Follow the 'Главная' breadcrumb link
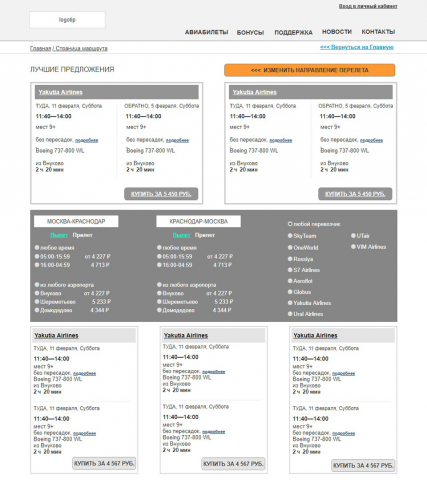The image size is (427, 480). pos(40,48)
